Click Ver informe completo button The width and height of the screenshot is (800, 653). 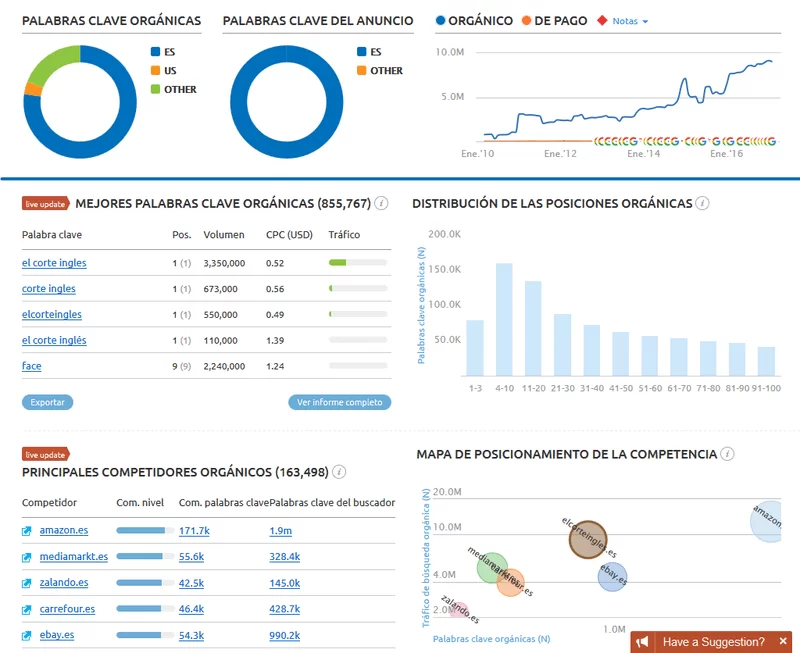click(340, 402)
